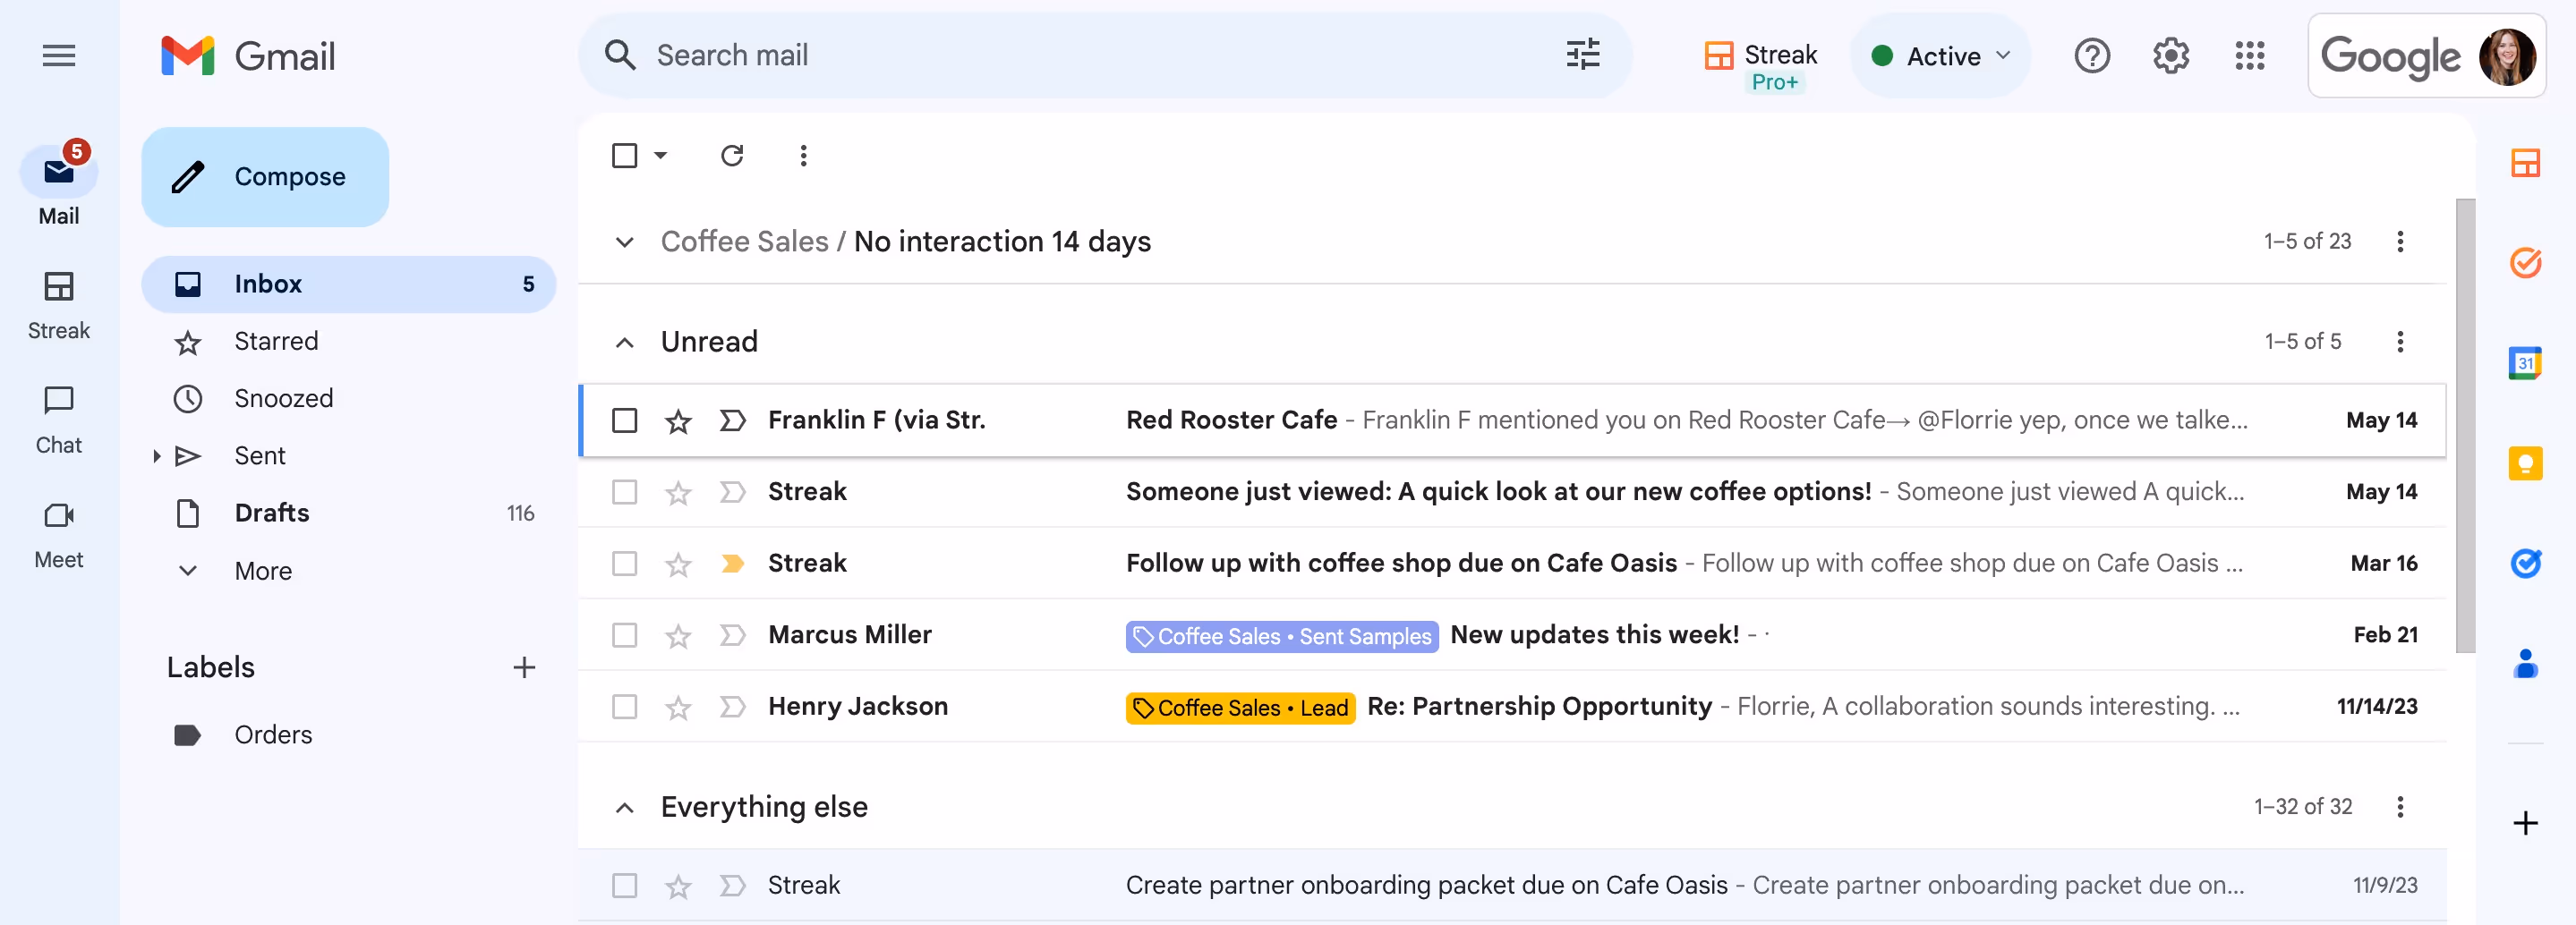Open the Re: Partnership Opportunity email
The height and width of the screenshot is (925, 2576).
click(x=1512, y=707)
